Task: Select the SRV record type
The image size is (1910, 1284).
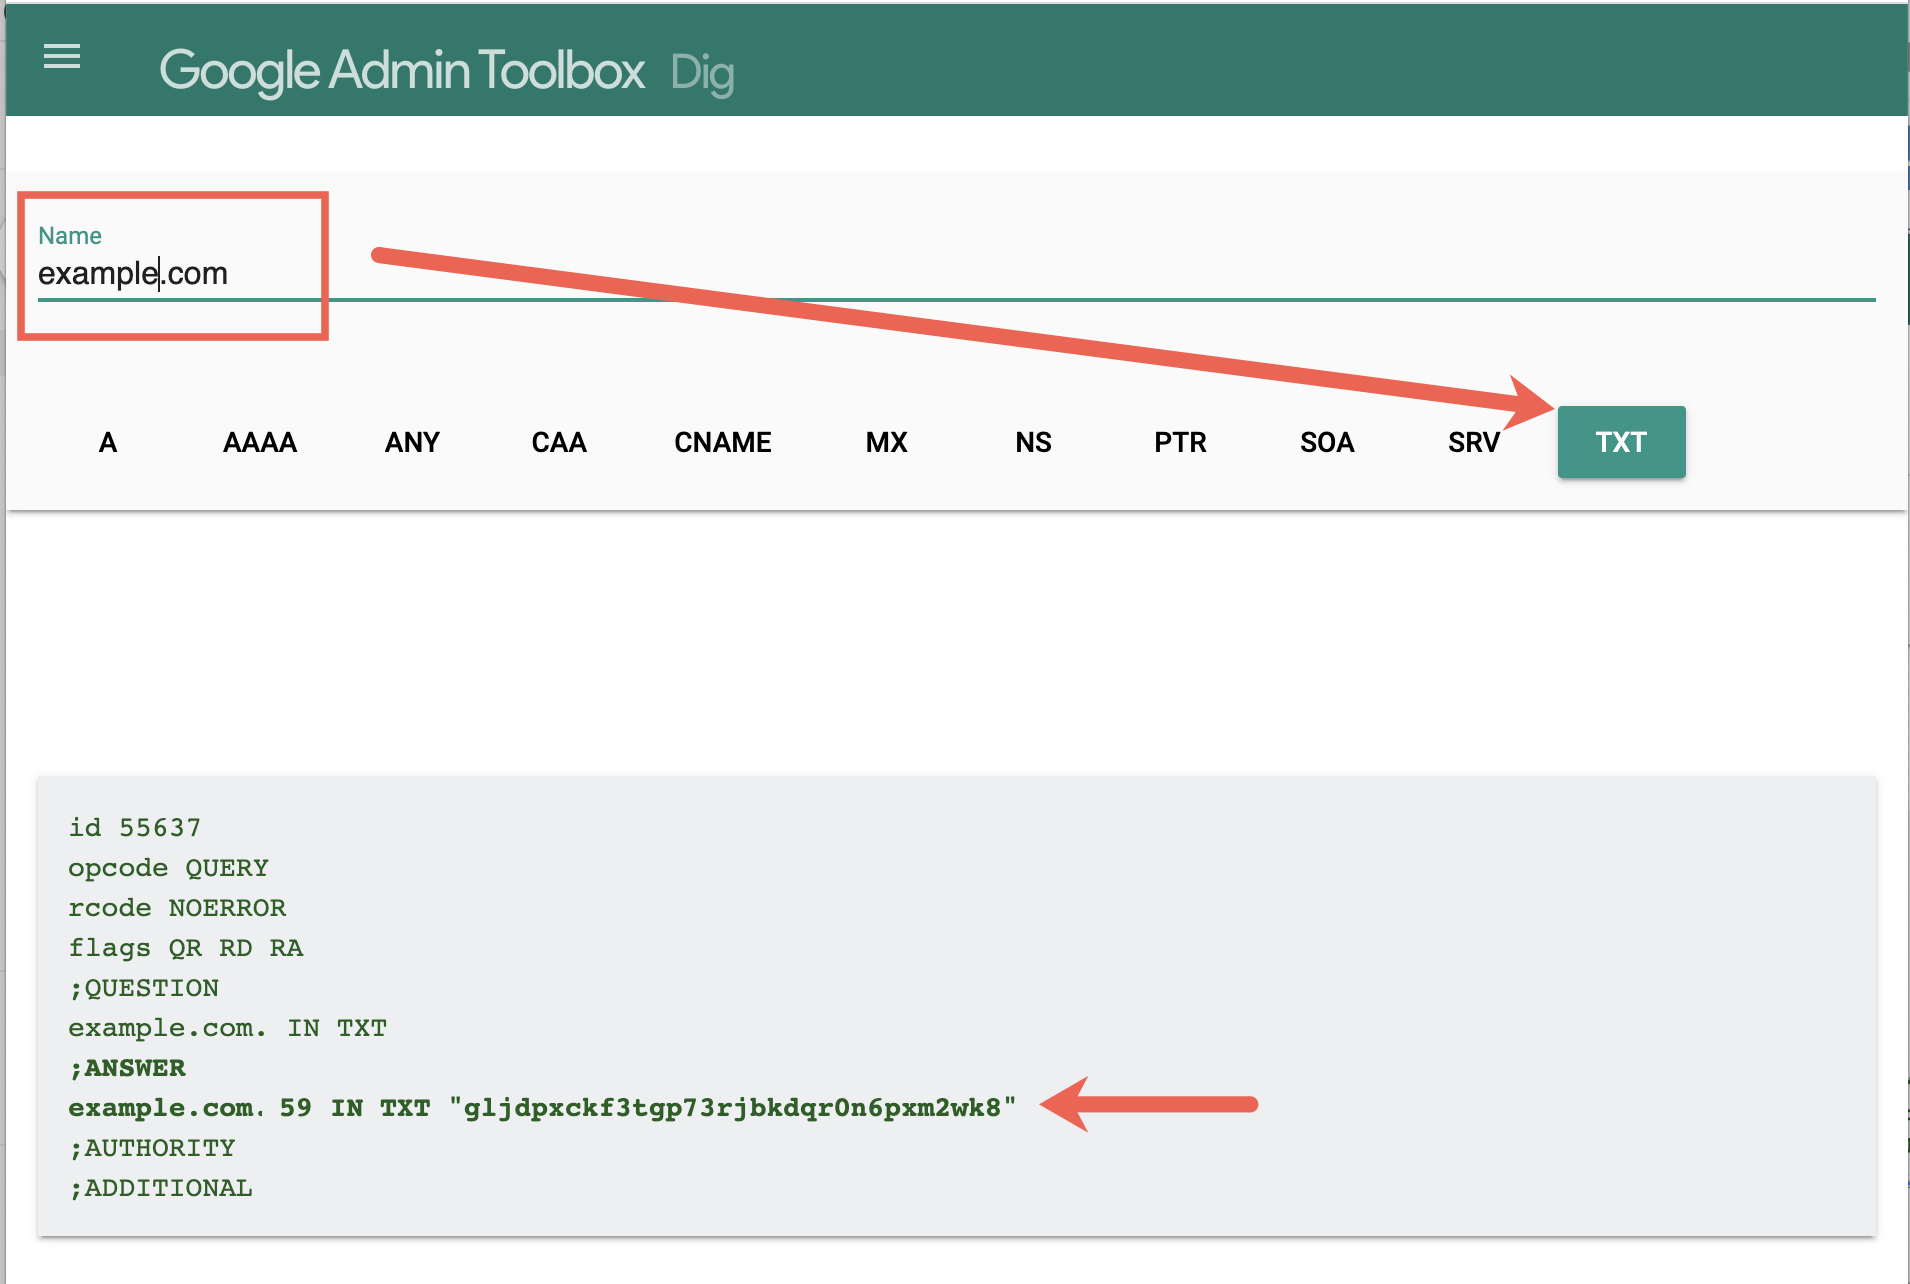Action: click(x=1473, y=442)
